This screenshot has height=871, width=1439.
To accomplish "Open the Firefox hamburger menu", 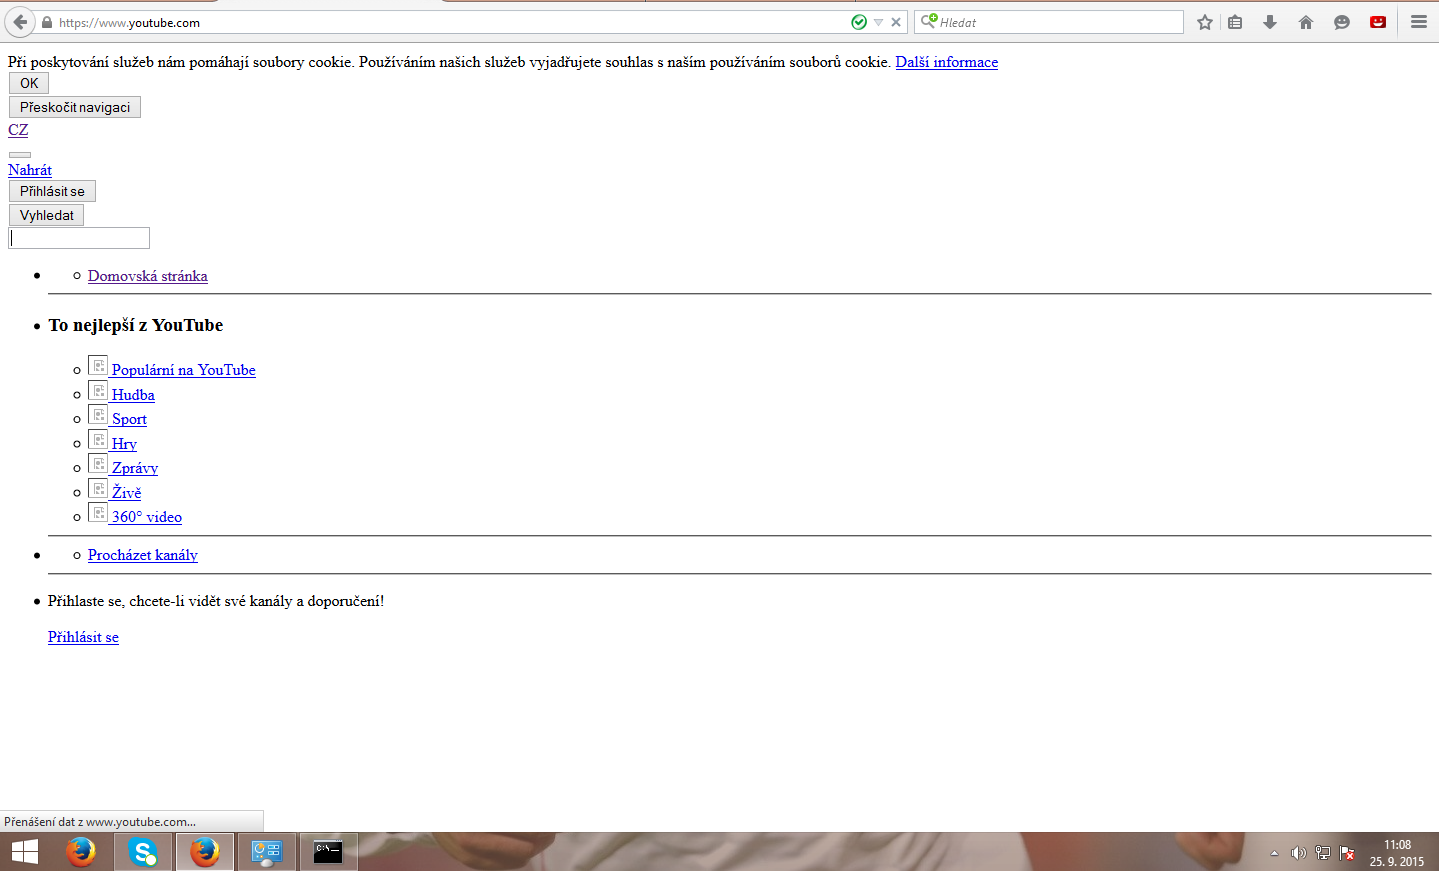I will tap(1419, 22).
